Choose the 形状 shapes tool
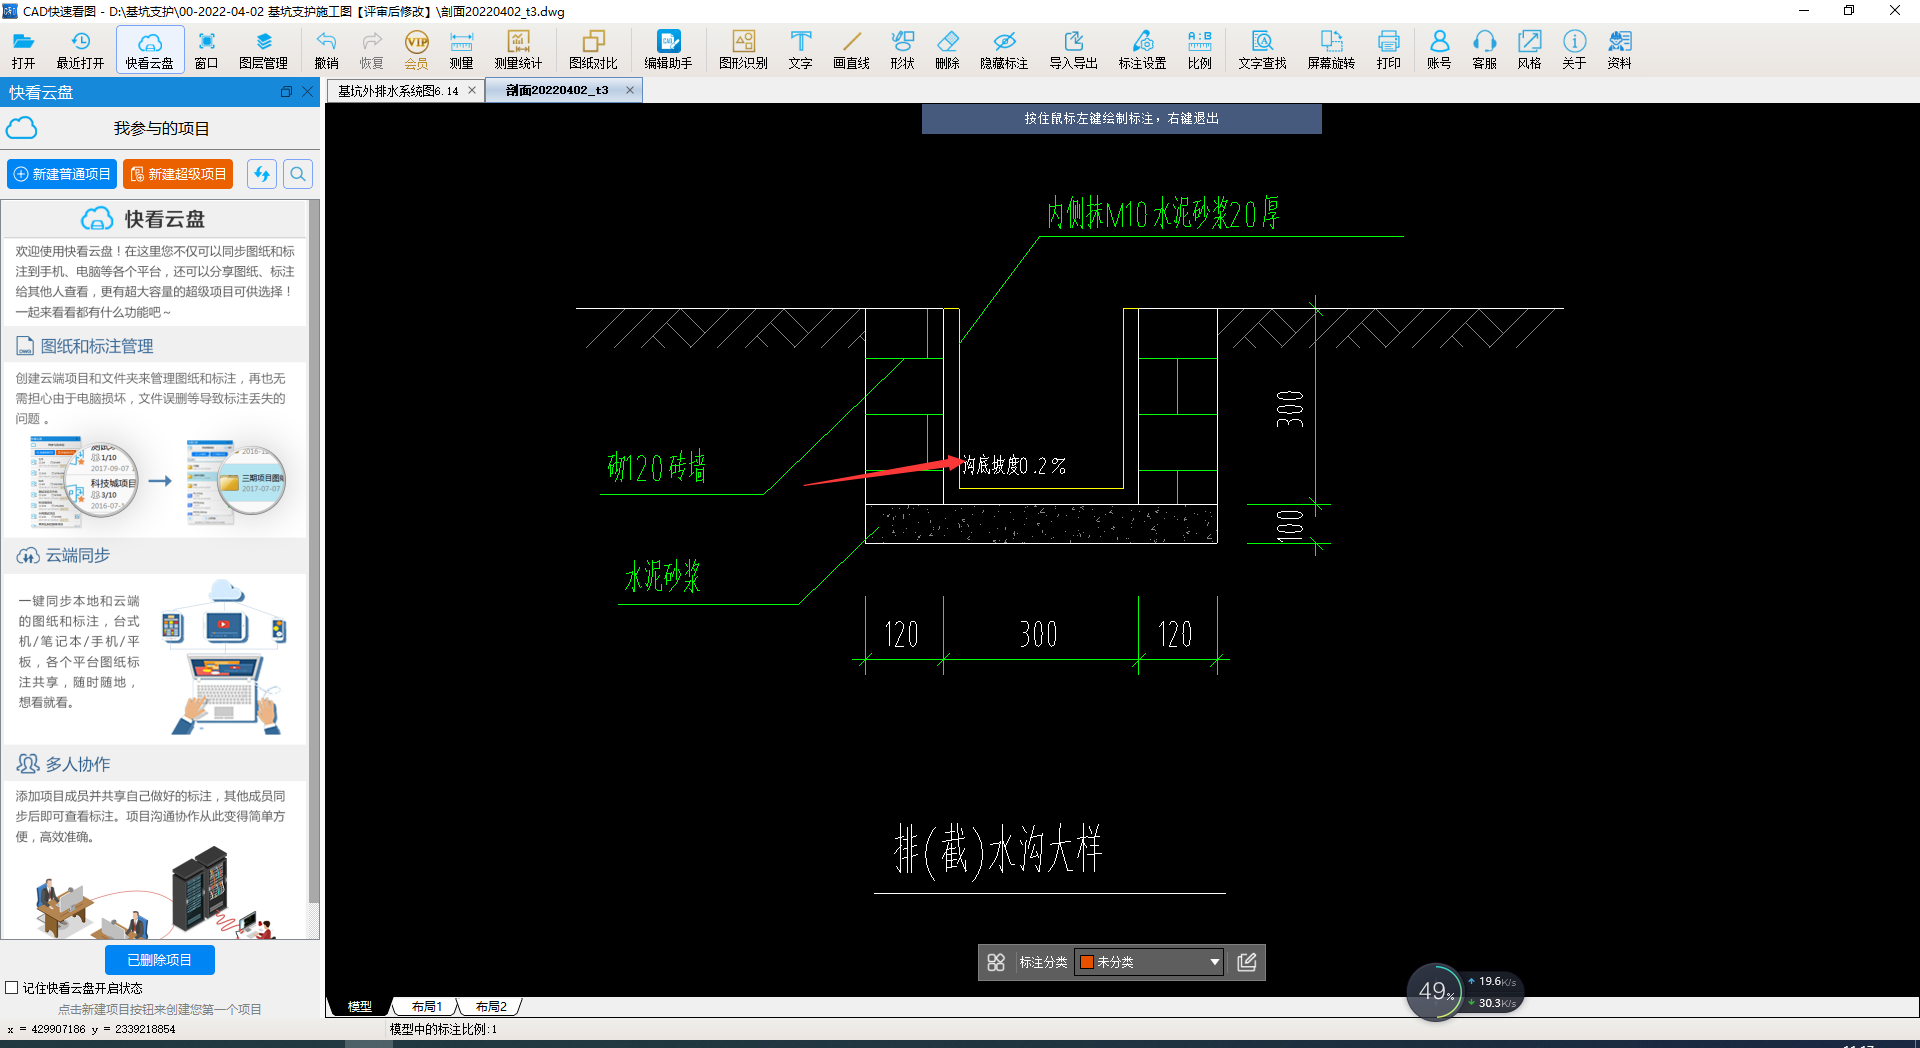The width and height of the screenshot is (1920, 1048). pos(902,49)
